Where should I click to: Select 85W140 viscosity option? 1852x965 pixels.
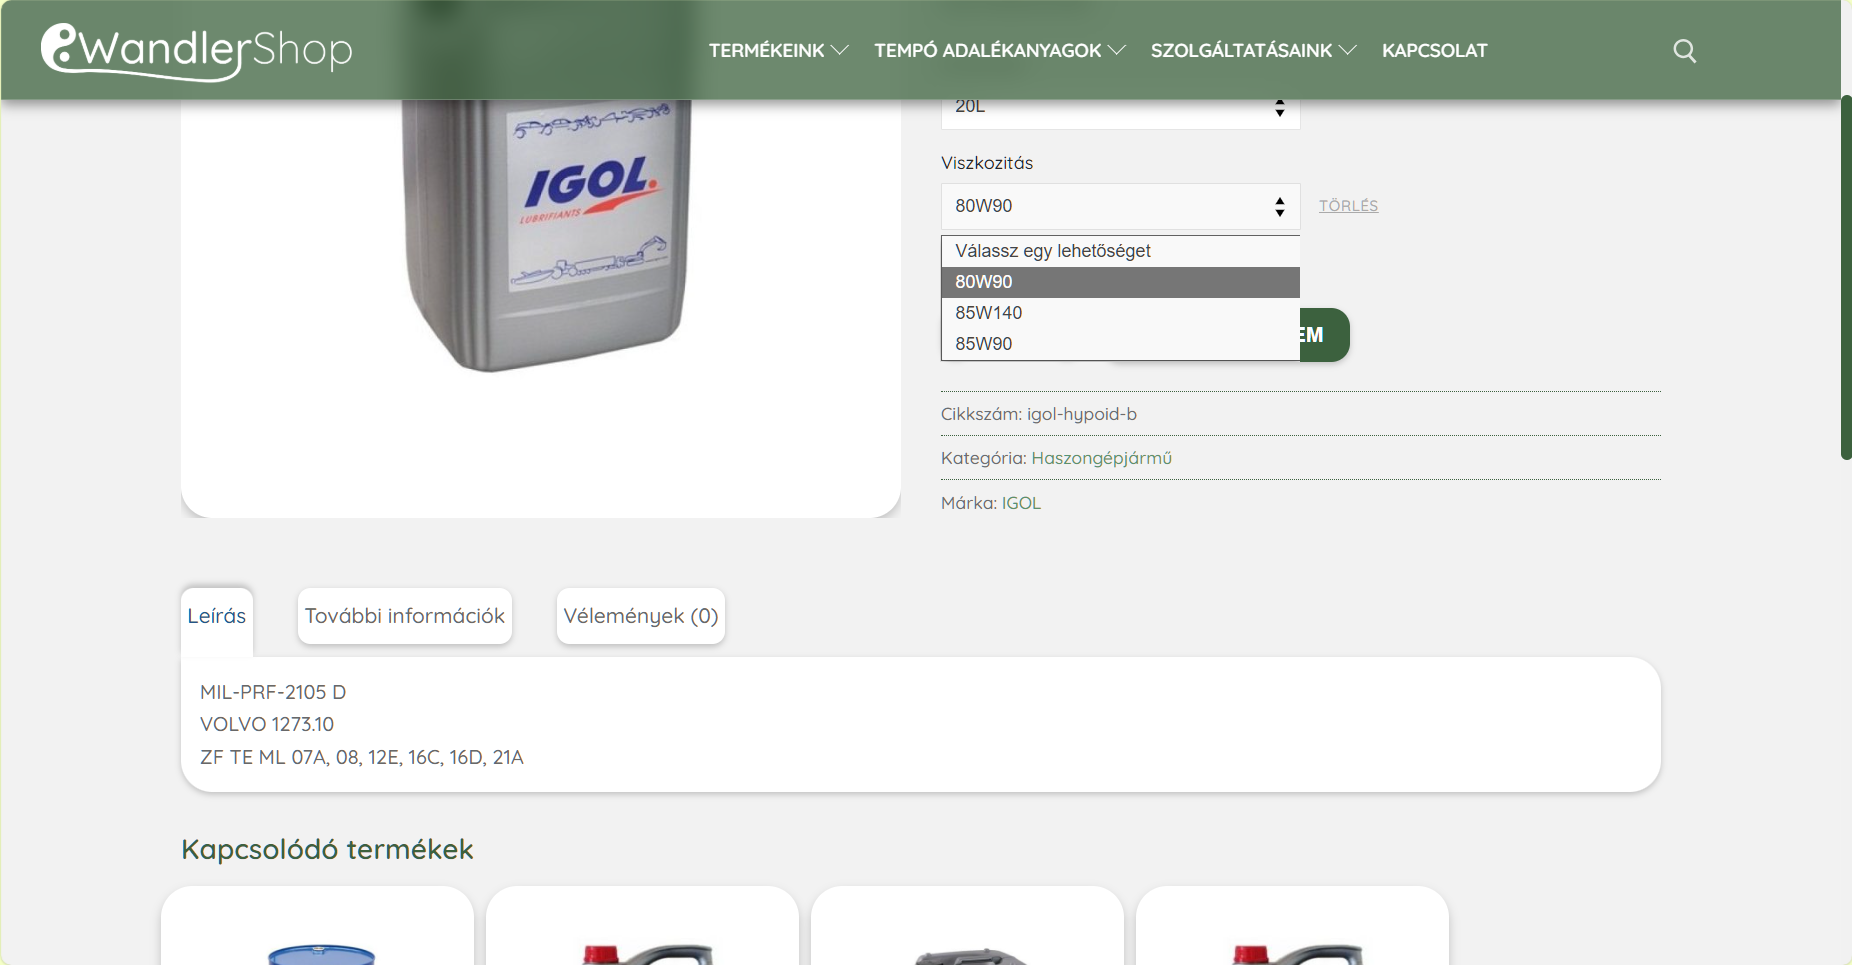pos(1120,313)
